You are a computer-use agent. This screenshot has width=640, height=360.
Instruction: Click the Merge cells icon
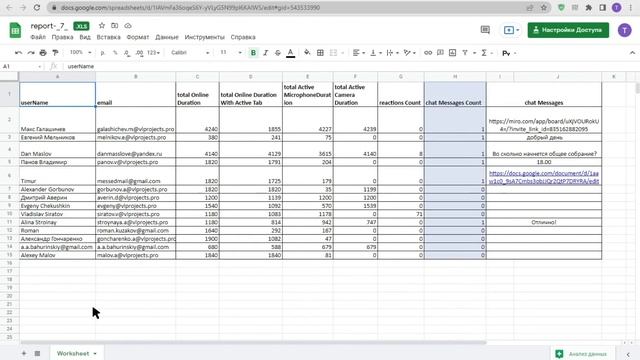[x=333, y=53]
